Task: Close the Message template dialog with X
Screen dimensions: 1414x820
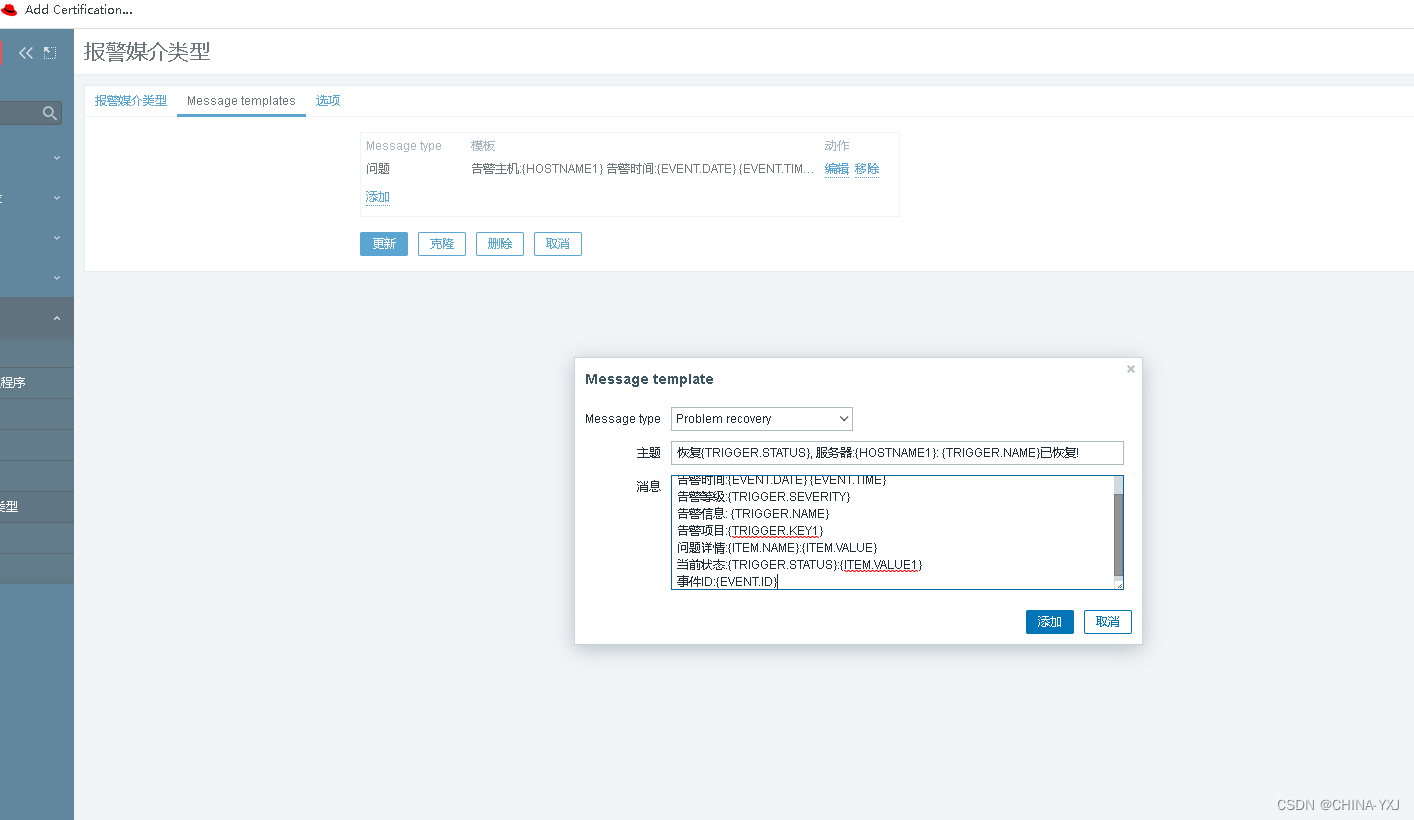Action: (1131, 369)
